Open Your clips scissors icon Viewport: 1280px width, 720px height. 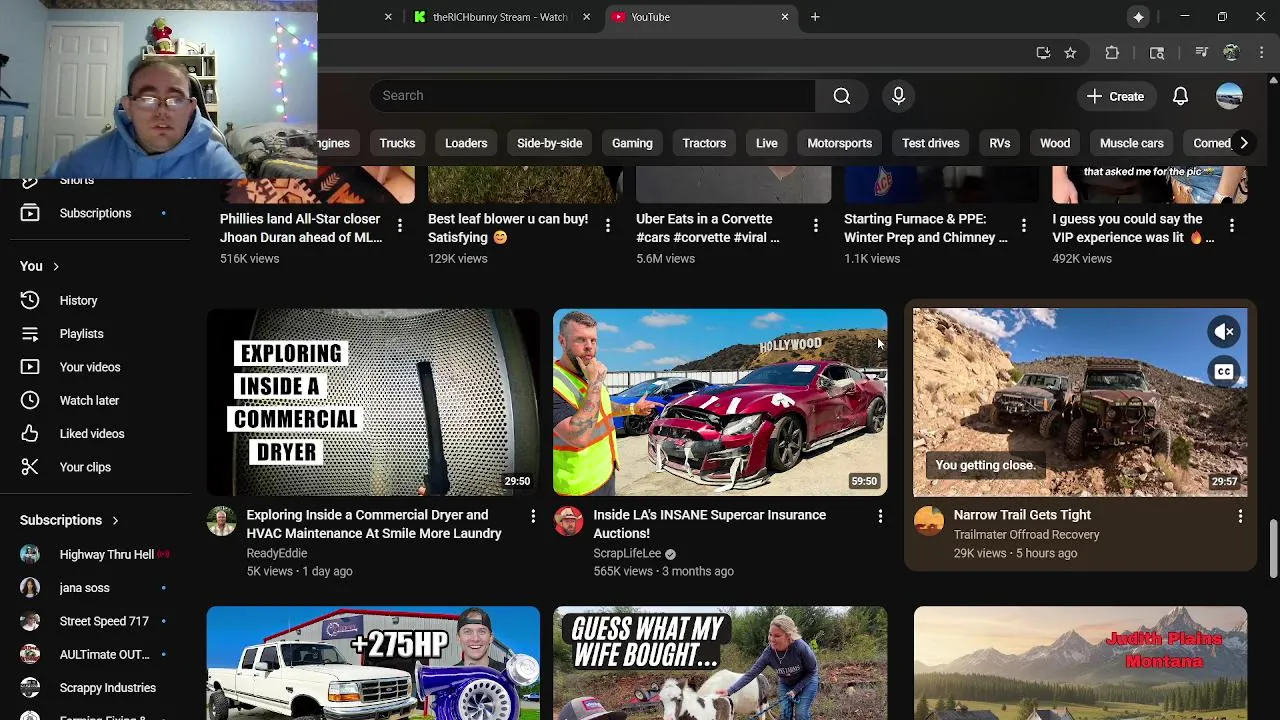30,467
